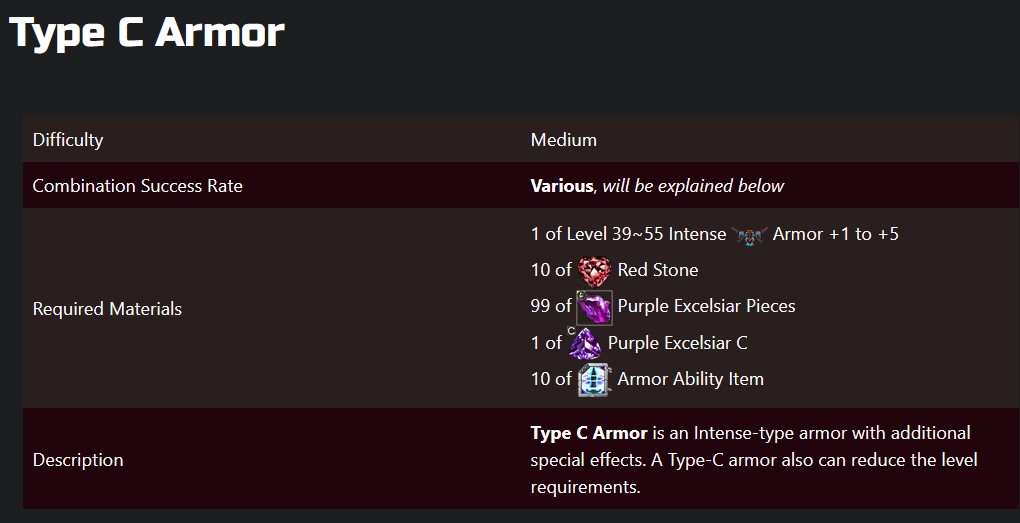Click the Type C Armor page heading
Viewport: 1020px width, 523px height.
click(147, 33)
